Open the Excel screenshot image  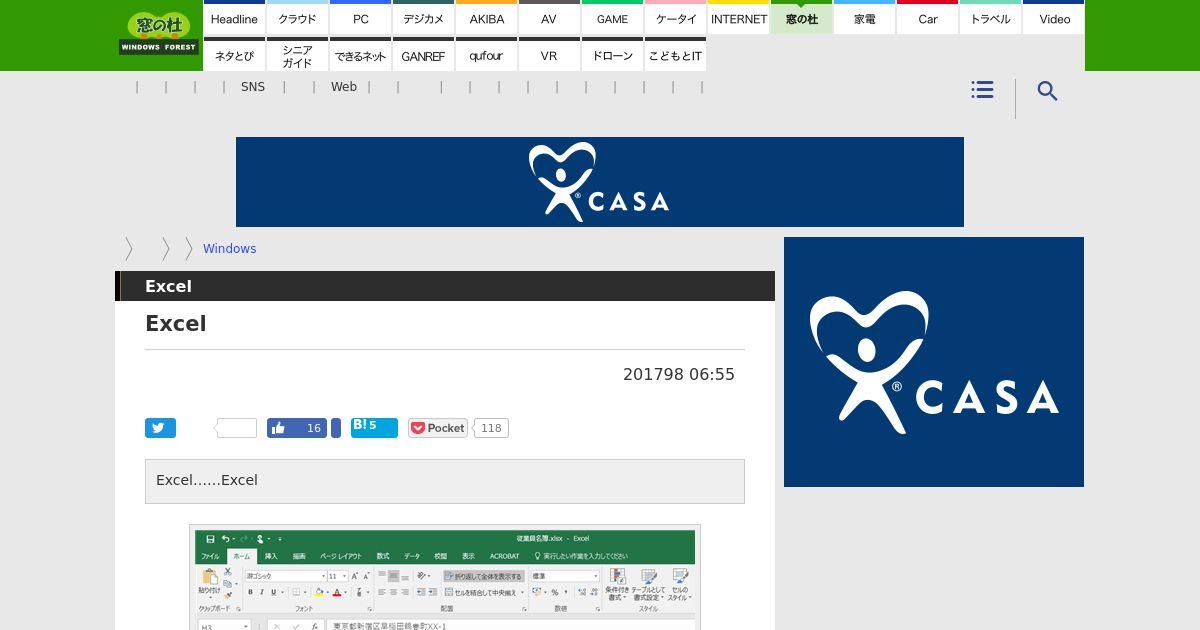pos(445,577)
